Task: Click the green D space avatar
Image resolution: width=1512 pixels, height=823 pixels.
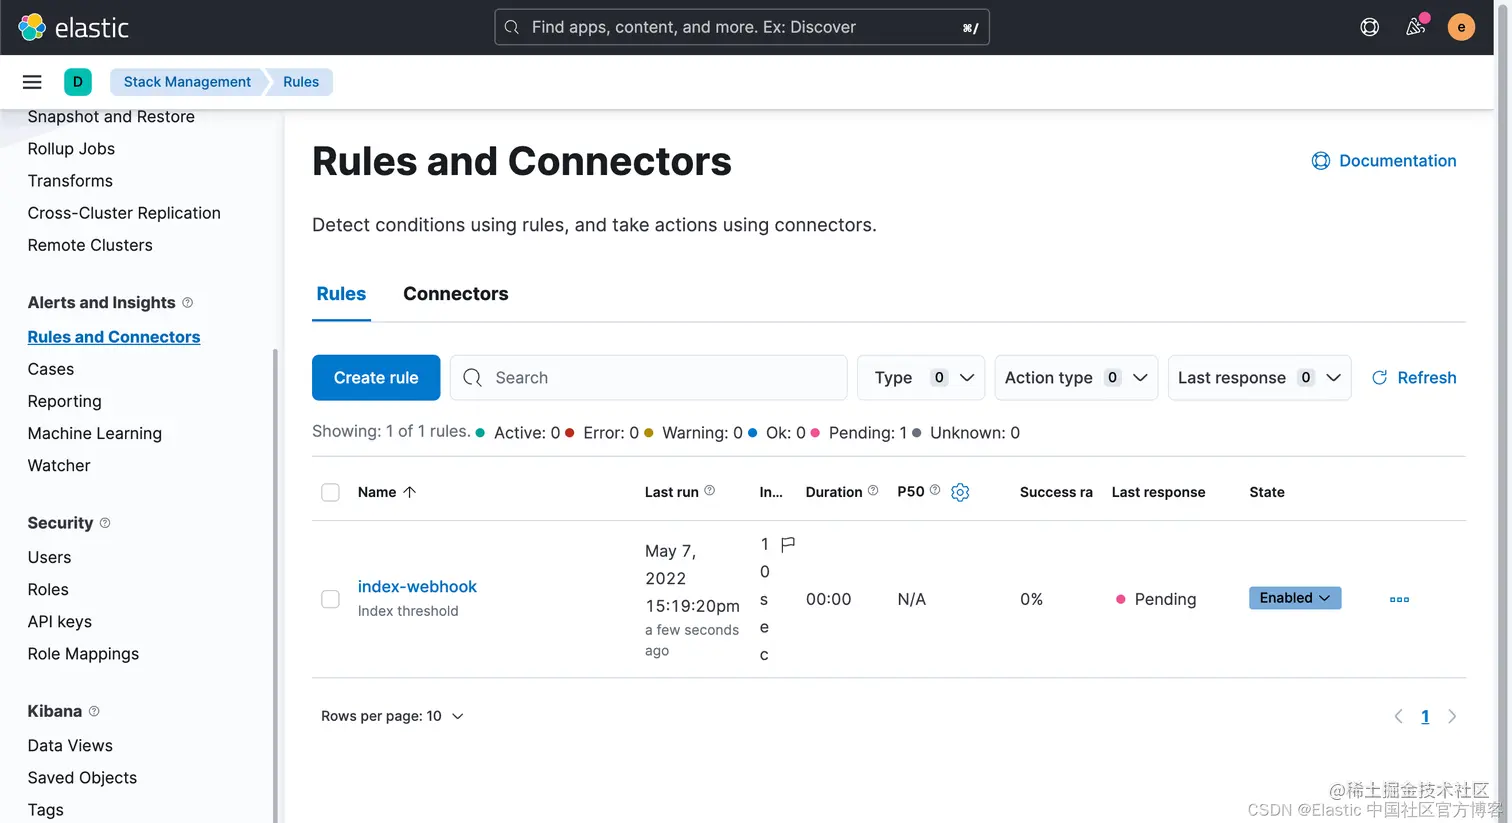Action: pyautogui.click(x=77, y=82)
